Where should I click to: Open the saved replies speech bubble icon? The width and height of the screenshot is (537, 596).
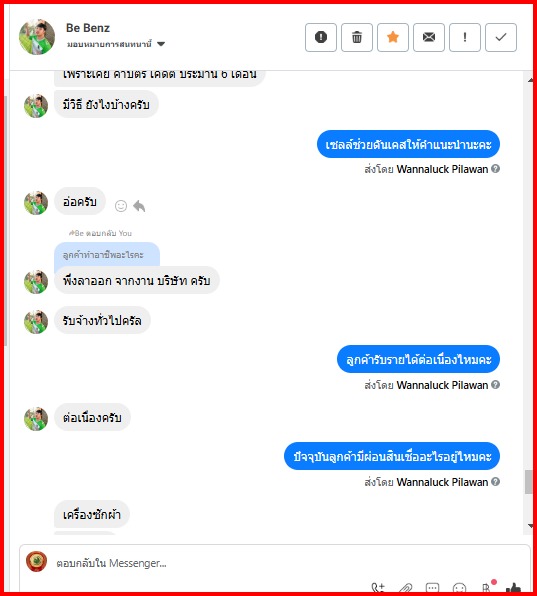[432, 588]
